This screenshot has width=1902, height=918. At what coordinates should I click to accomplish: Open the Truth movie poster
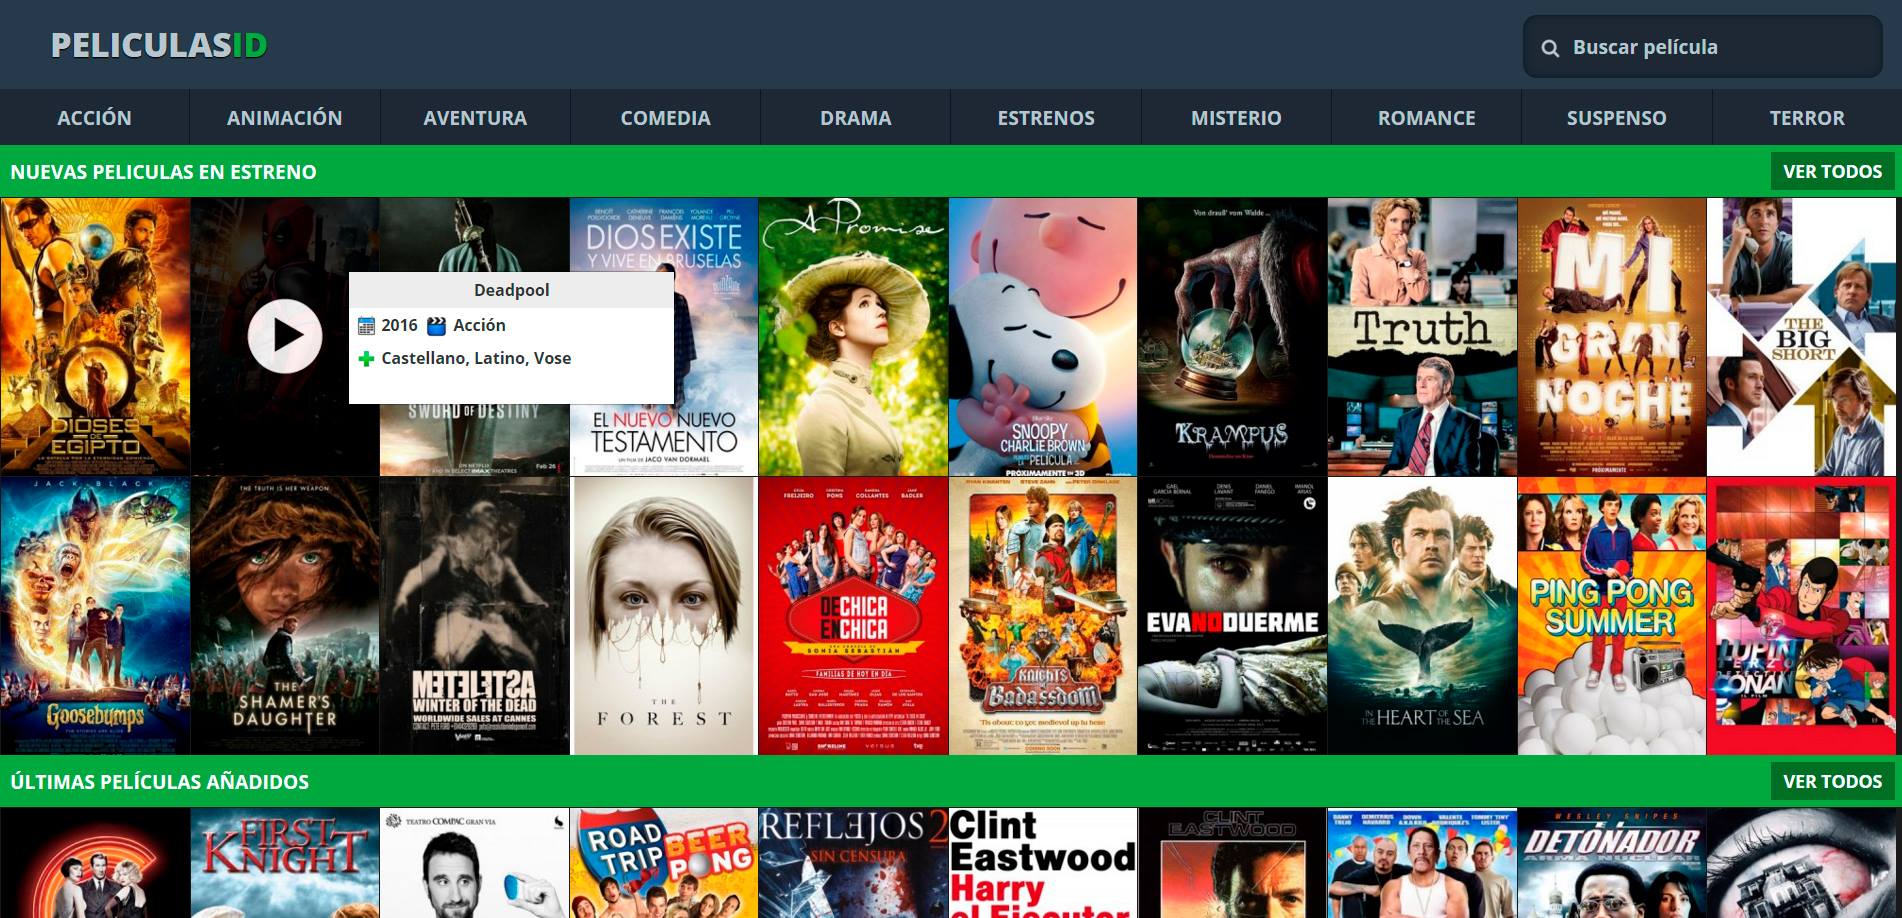coord(1422,337)
